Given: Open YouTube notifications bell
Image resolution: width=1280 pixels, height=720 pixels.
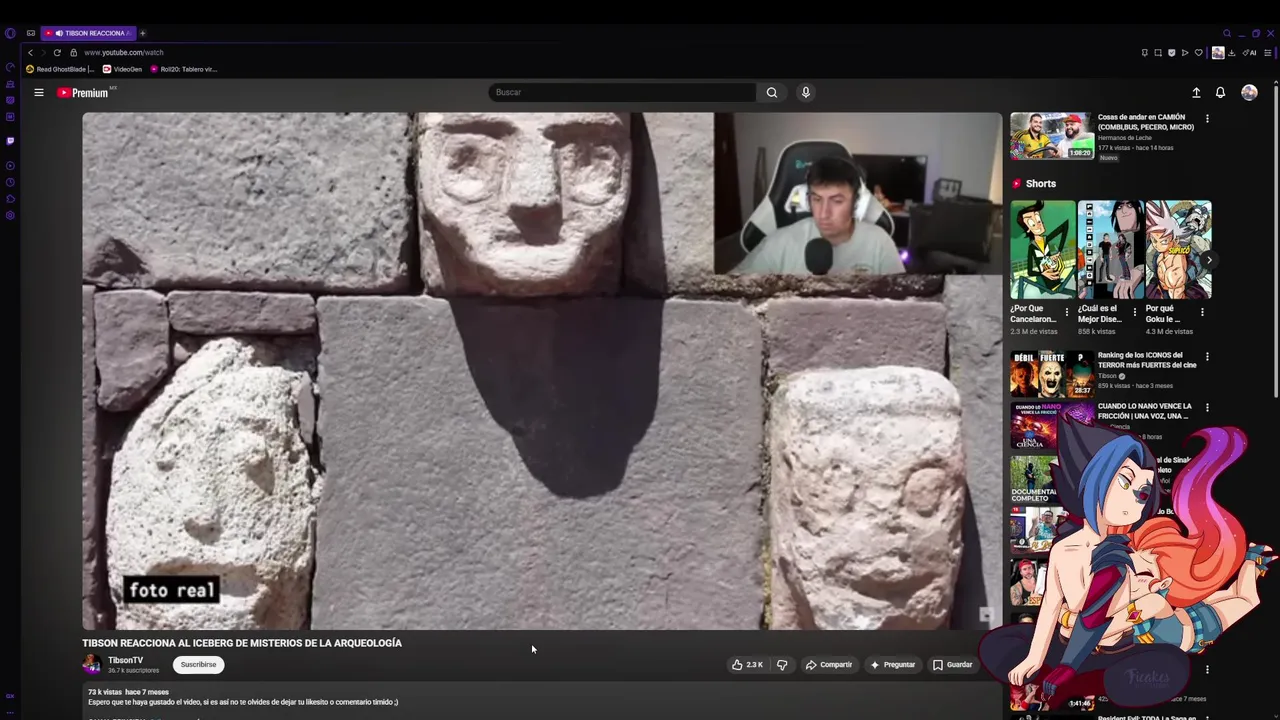Looking at the screenshot, I should click(1220, 92).
